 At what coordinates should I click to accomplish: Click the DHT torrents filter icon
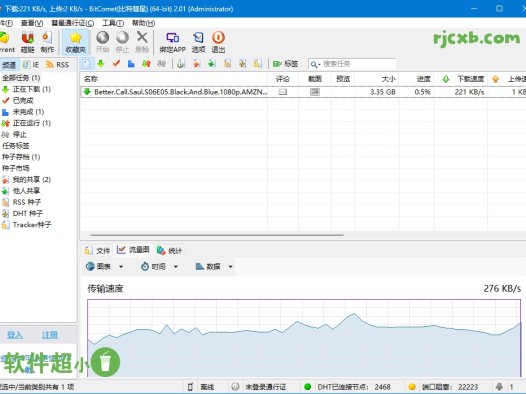tap(243, 64)
